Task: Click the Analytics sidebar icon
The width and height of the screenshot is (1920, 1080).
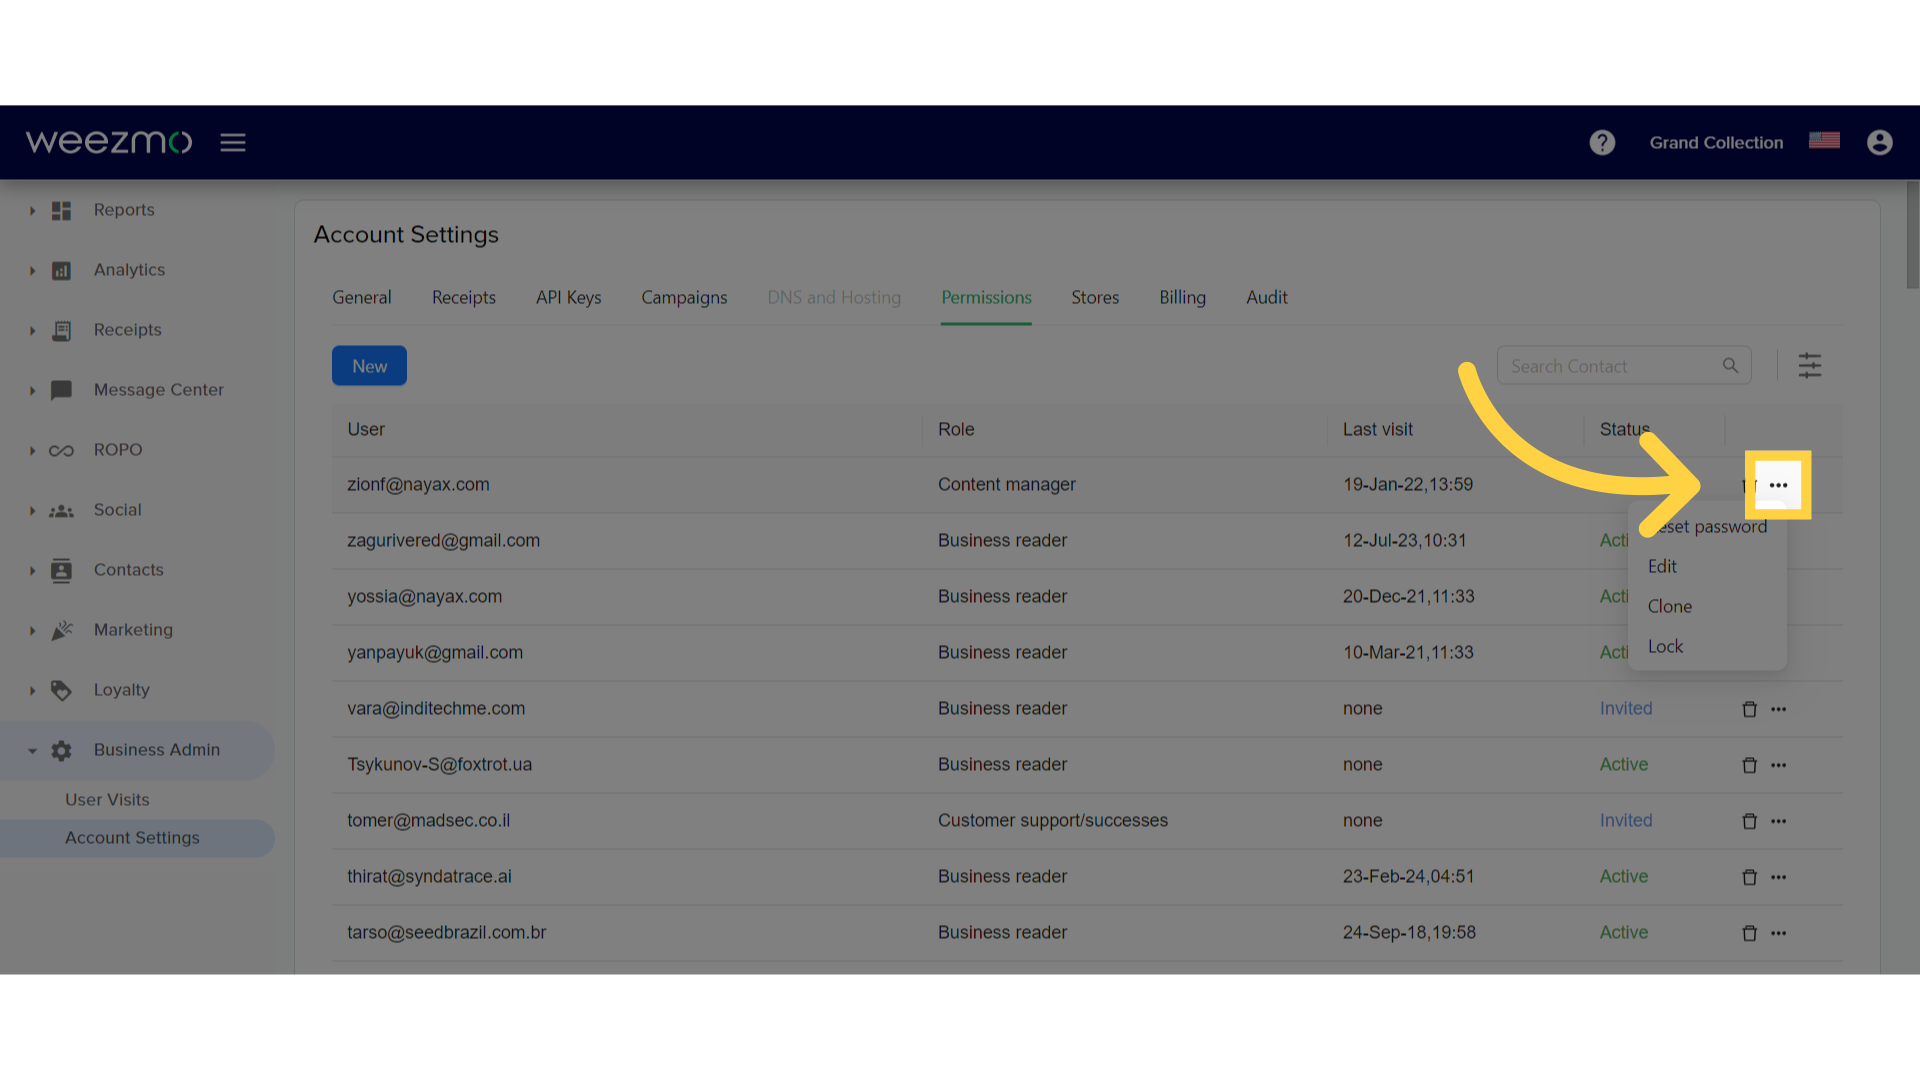Action: [x=59, y=269]
